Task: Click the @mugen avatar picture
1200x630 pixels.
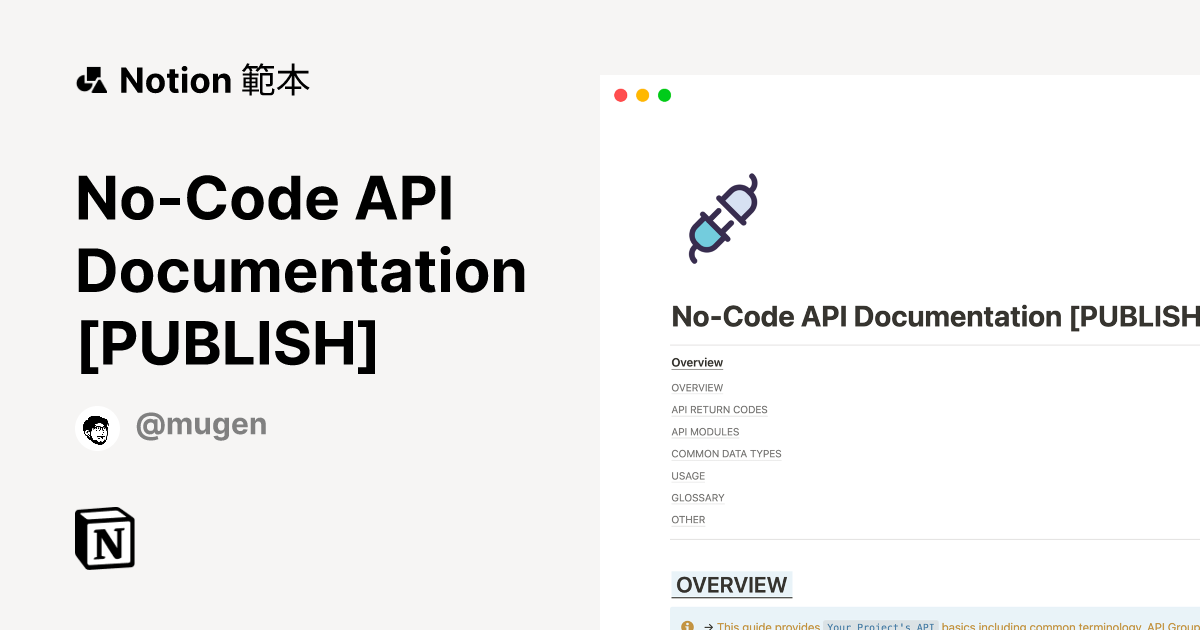Action: [97, 428]
